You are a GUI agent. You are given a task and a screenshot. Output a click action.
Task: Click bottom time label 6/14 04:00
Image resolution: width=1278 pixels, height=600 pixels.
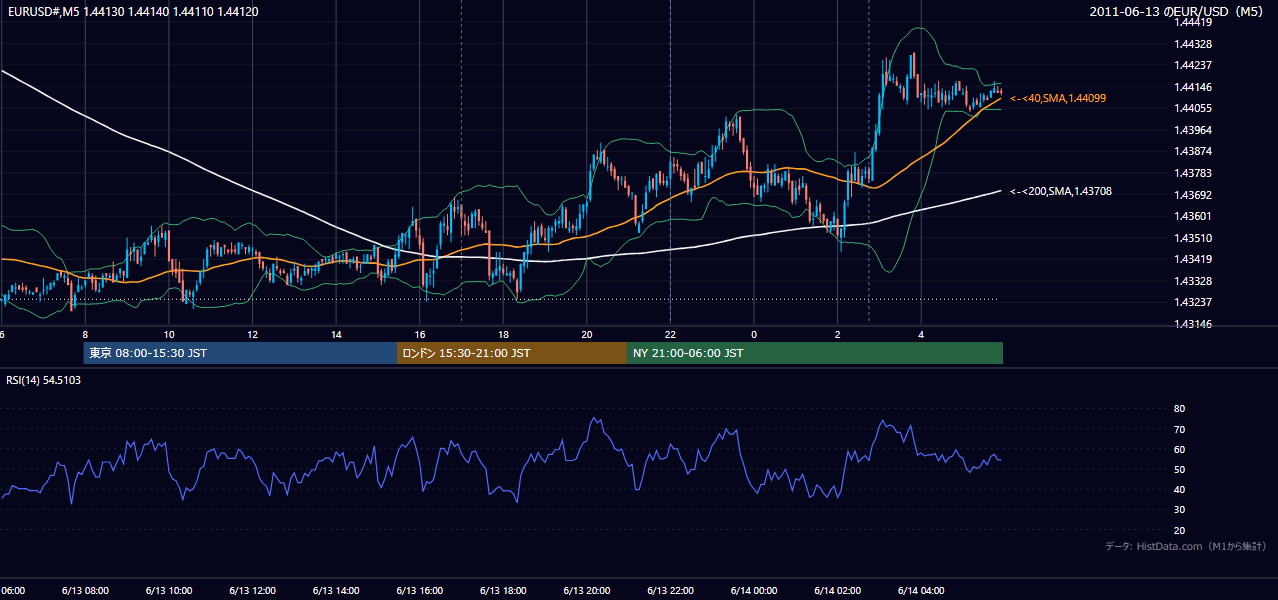click(x=921, y=590)
